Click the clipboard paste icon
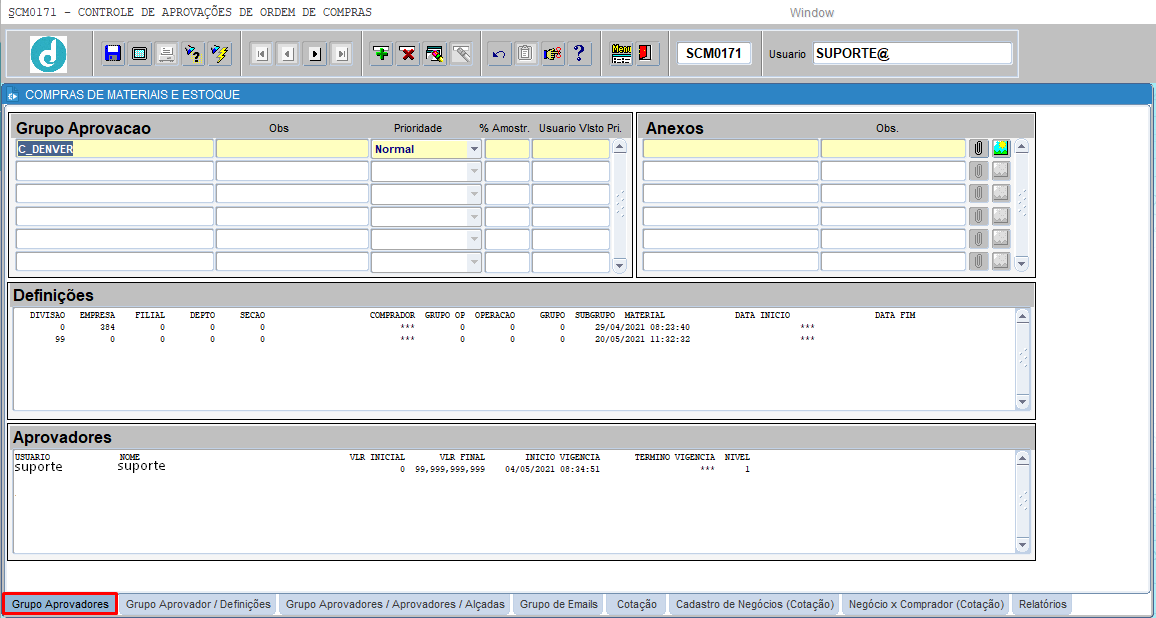 [x=526, y=54]
